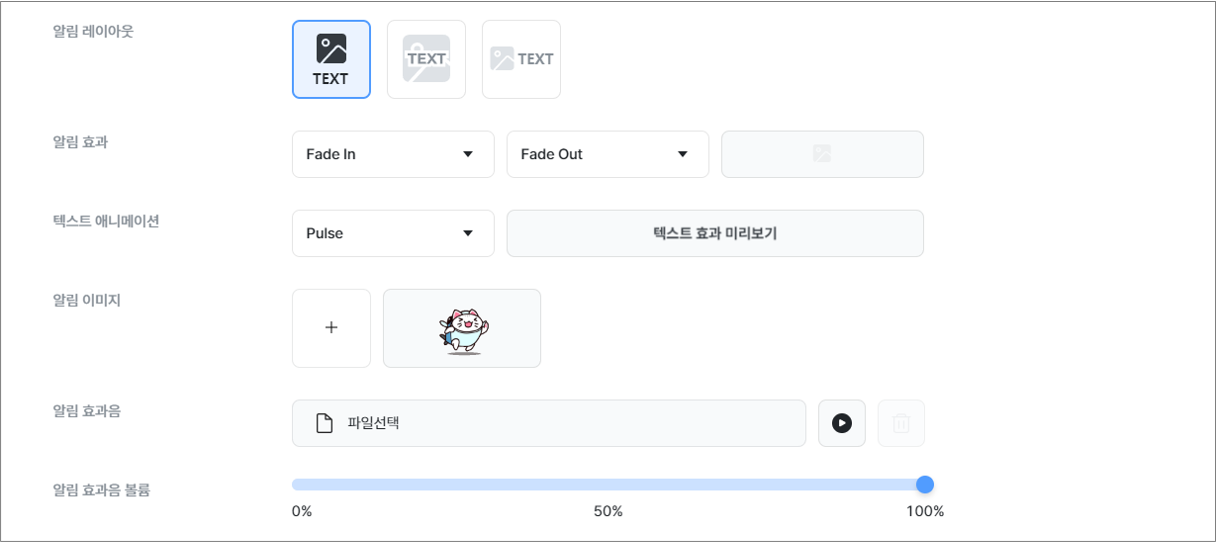Click the 파일선택 sound file field
The height and width of the screenshot is (542, 1216).
point(549,423)
